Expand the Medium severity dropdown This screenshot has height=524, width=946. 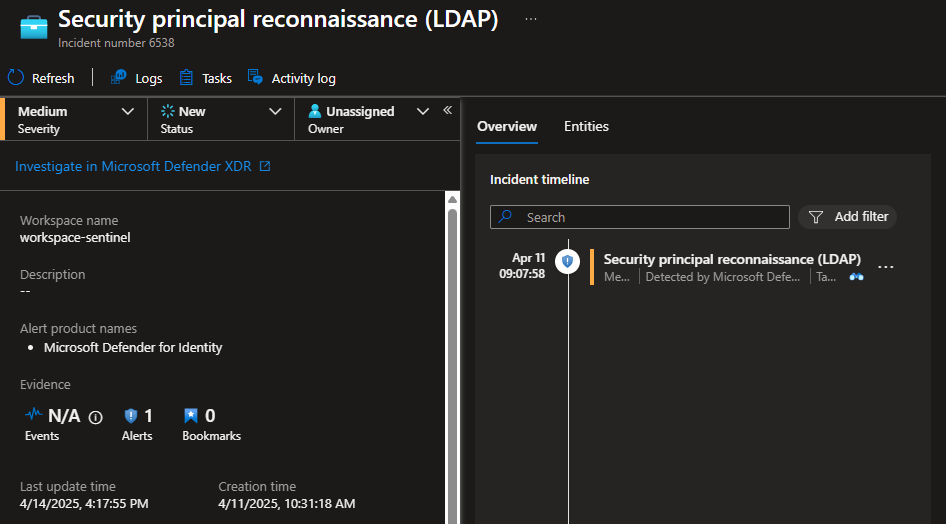(127, 111)
